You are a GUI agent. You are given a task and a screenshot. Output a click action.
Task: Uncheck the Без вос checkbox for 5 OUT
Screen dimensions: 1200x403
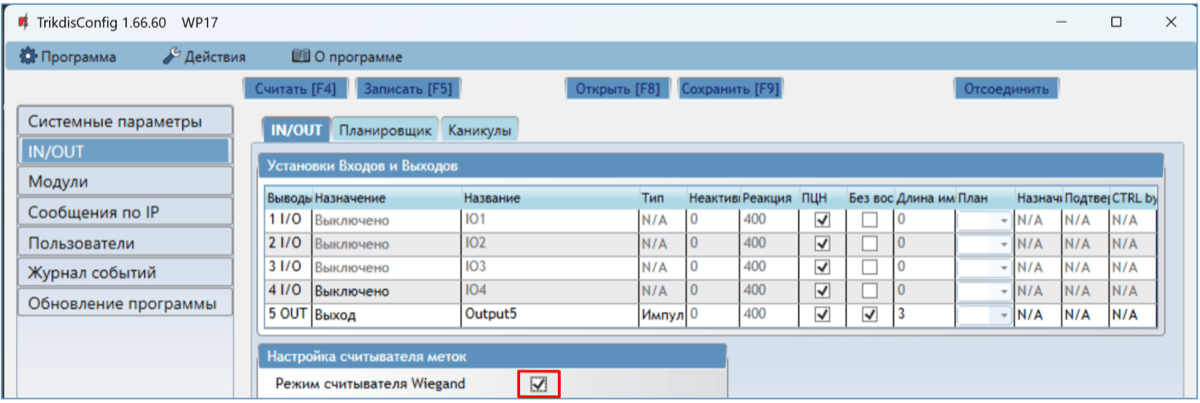[x=870, y=314]
